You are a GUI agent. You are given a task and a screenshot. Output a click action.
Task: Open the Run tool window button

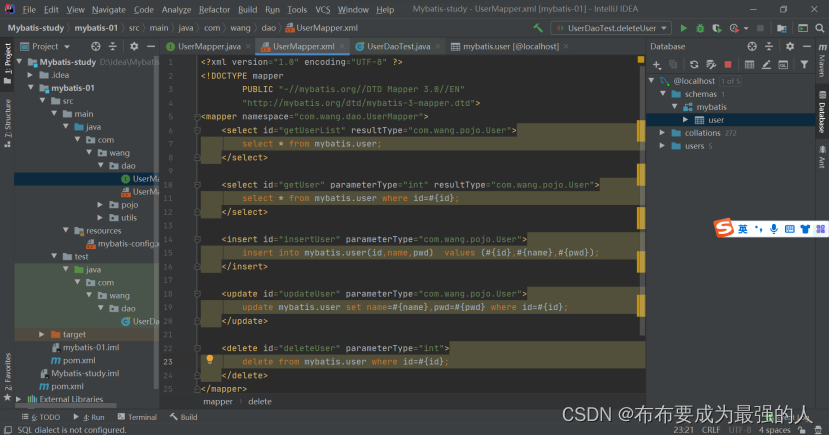tap(89, 417)
